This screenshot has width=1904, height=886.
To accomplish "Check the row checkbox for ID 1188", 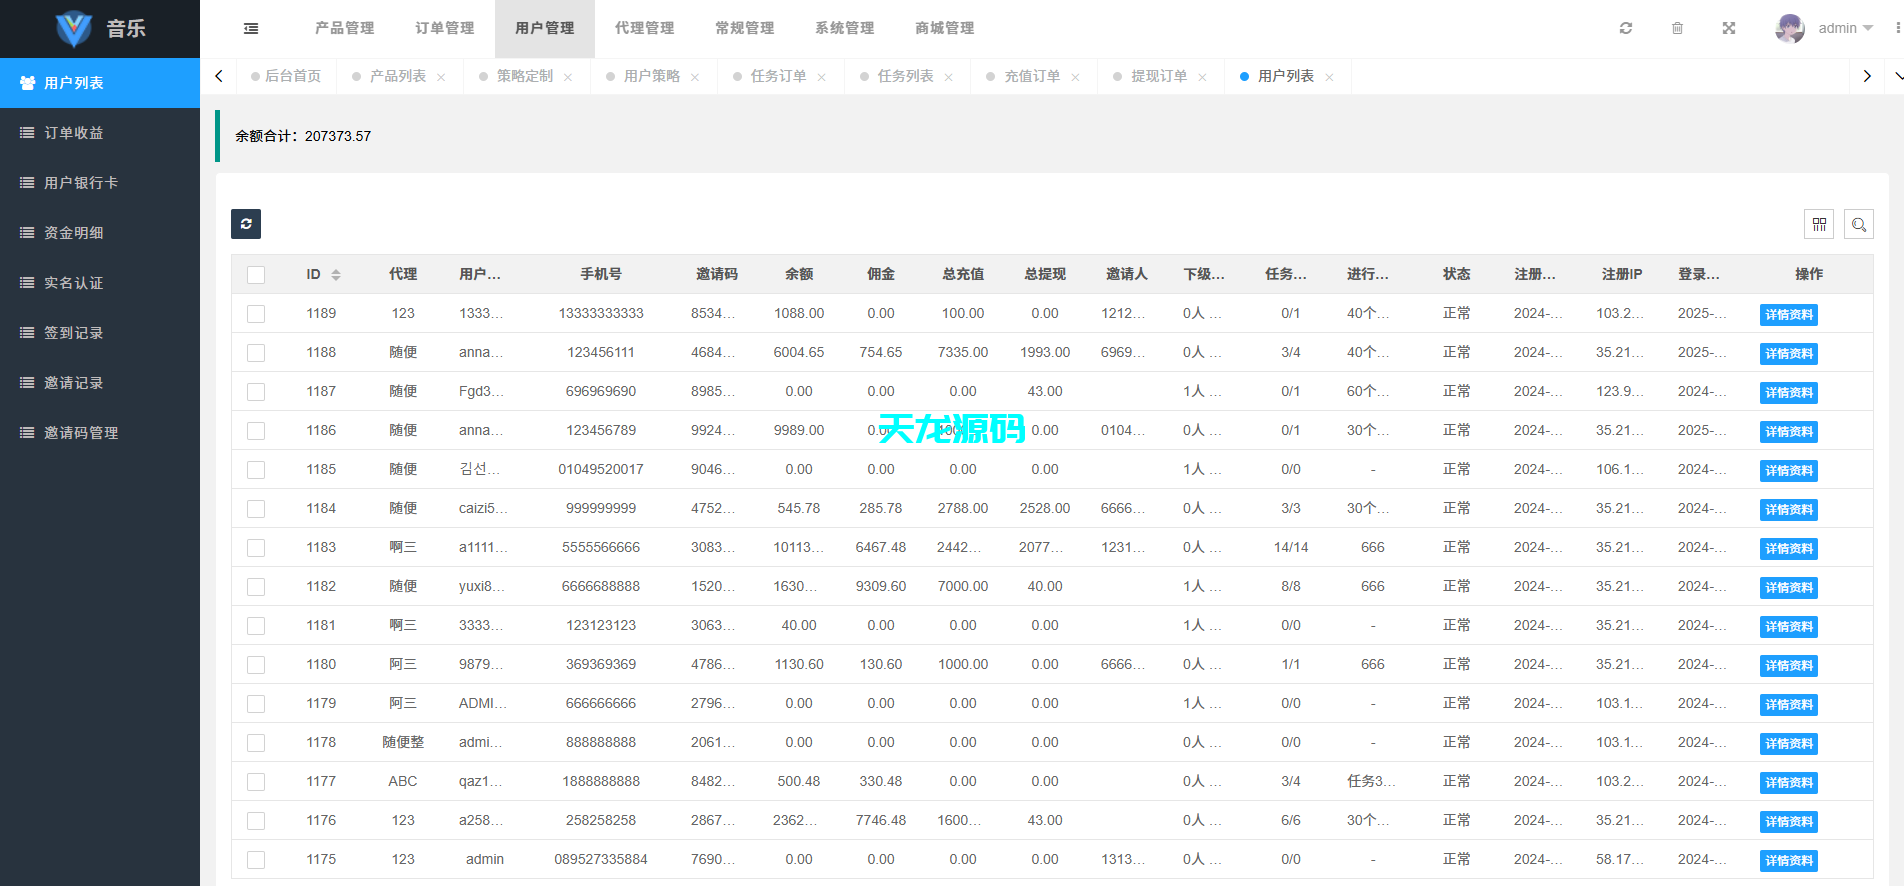I will 256,353.
